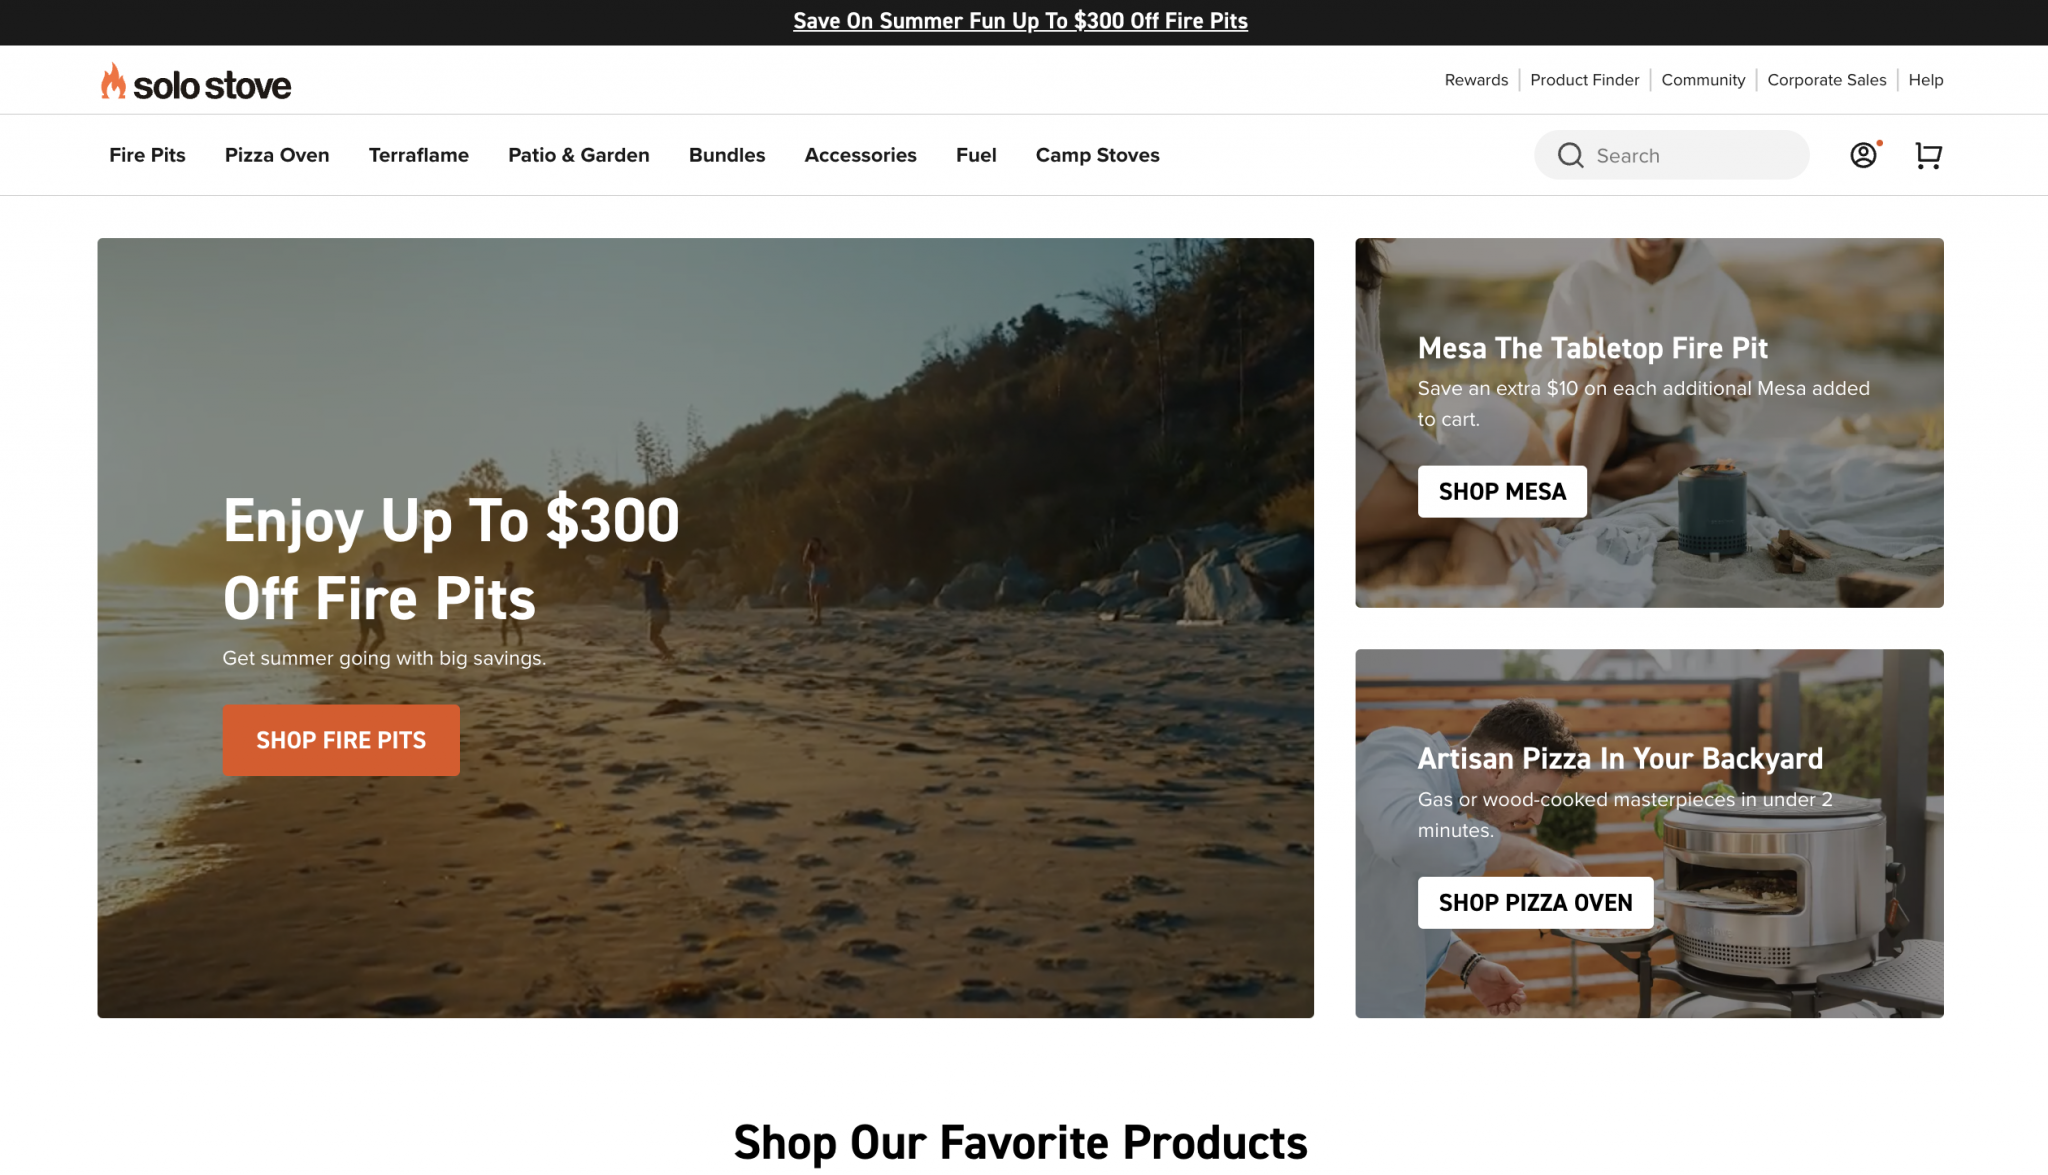Select the Fuel navigation item

point(976,155)
